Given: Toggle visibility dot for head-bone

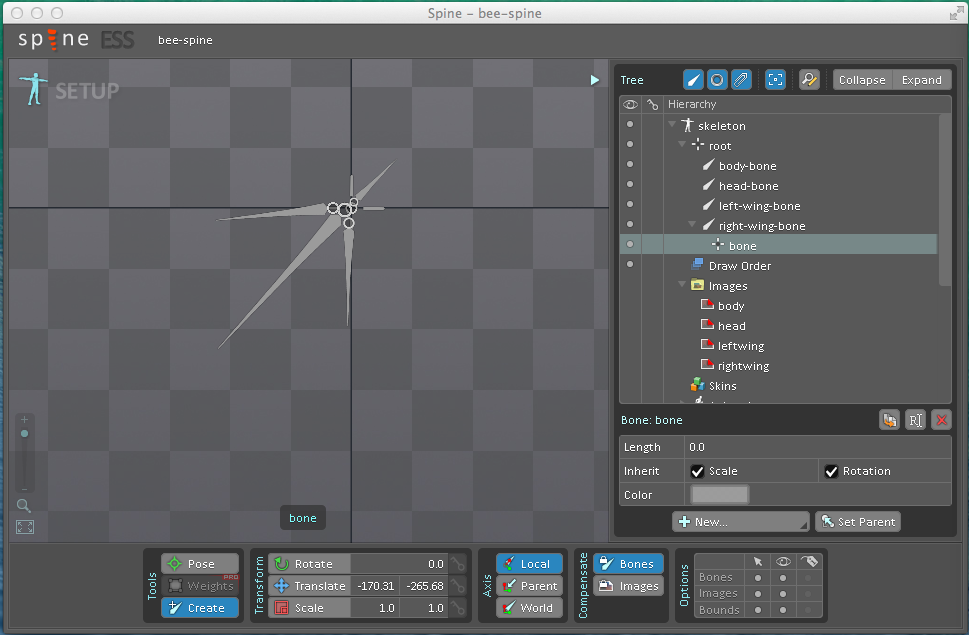Looking at the screenshot, I should (630, 186).
